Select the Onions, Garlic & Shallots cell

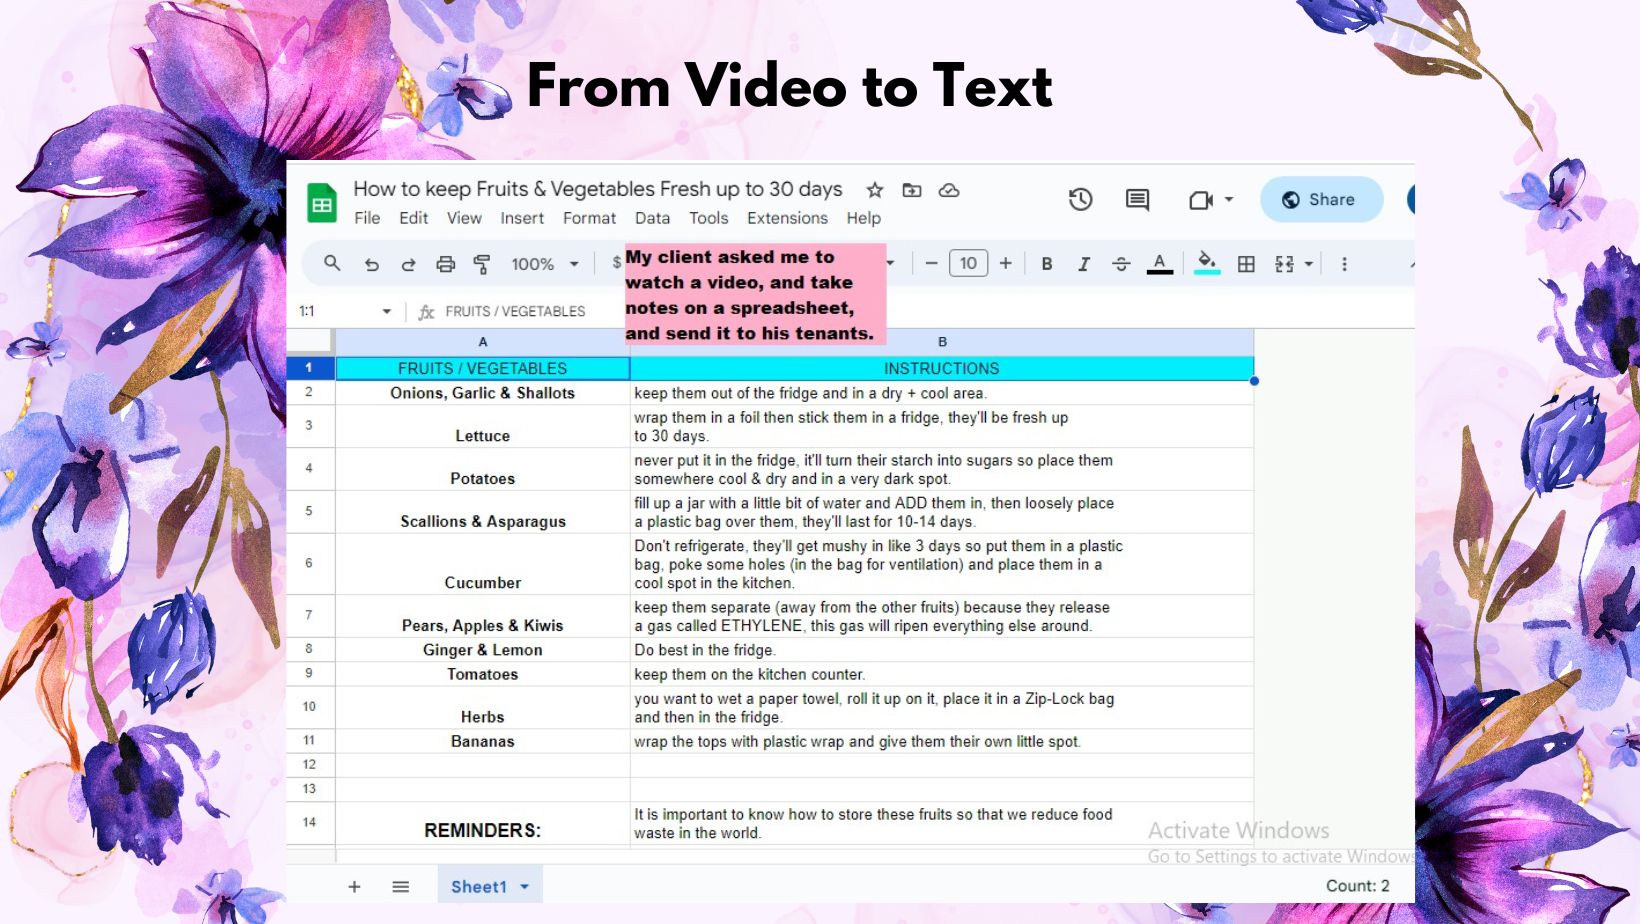coord(483,393)
